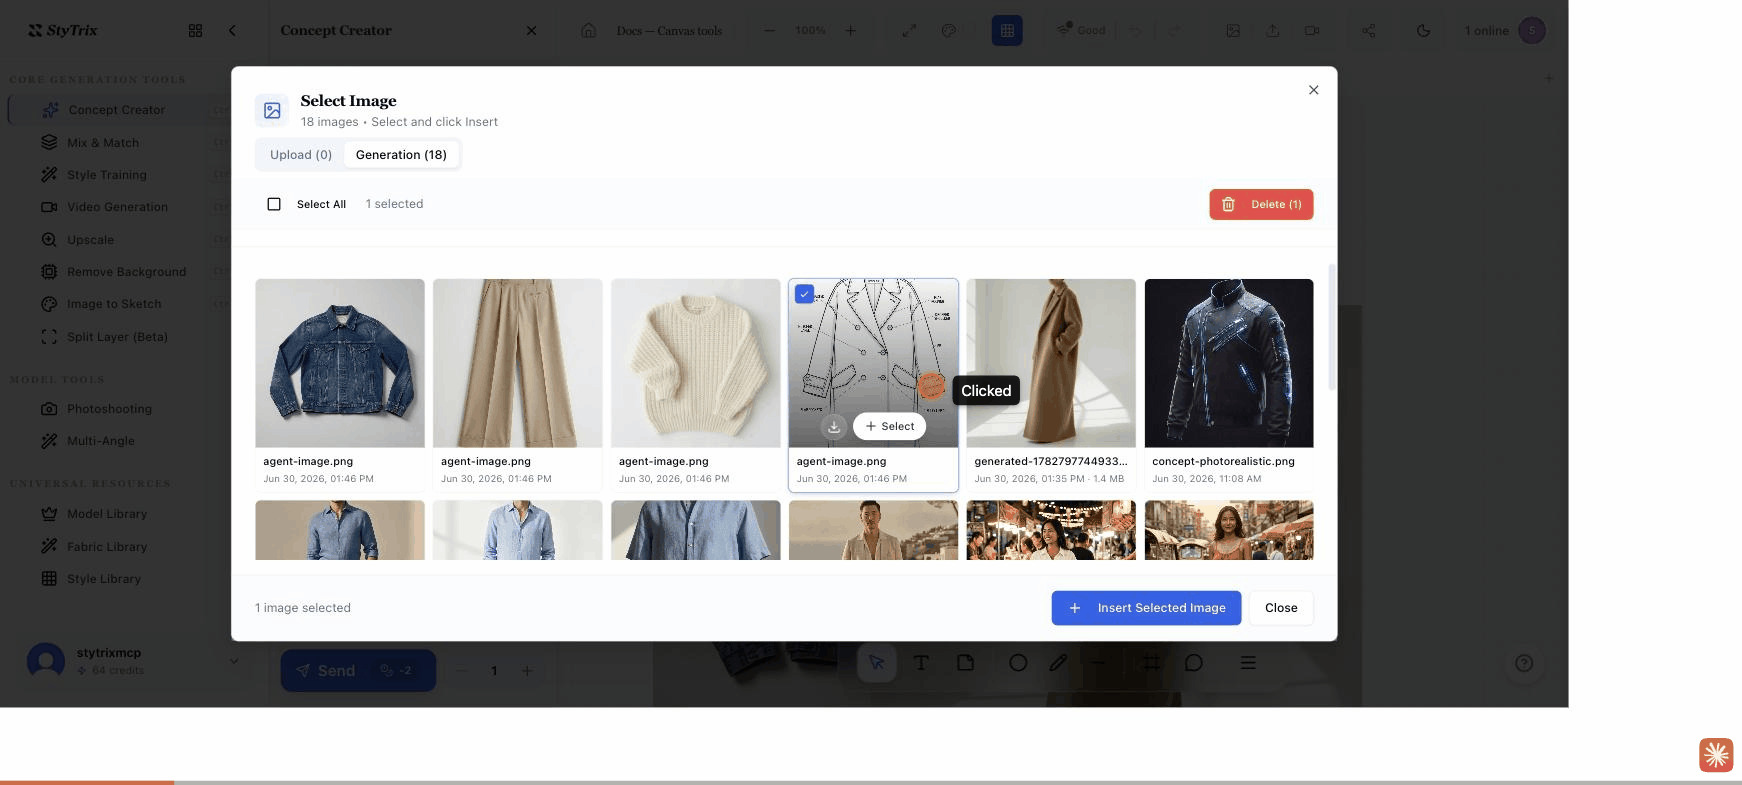Click the Select button on the coat sketch thumbnail
Viewport: 1742px width, 785px height.
point(889,426)
